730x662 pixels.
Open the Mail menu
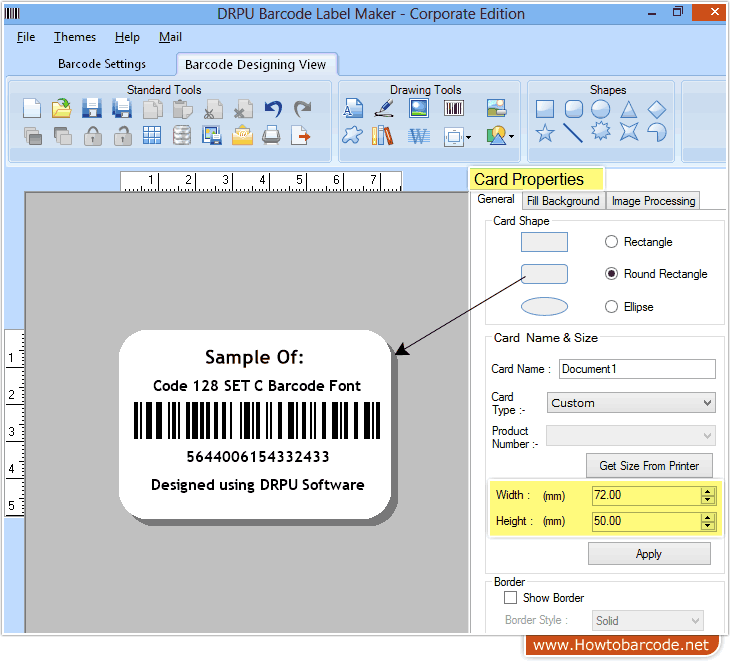tap(170, 37)
